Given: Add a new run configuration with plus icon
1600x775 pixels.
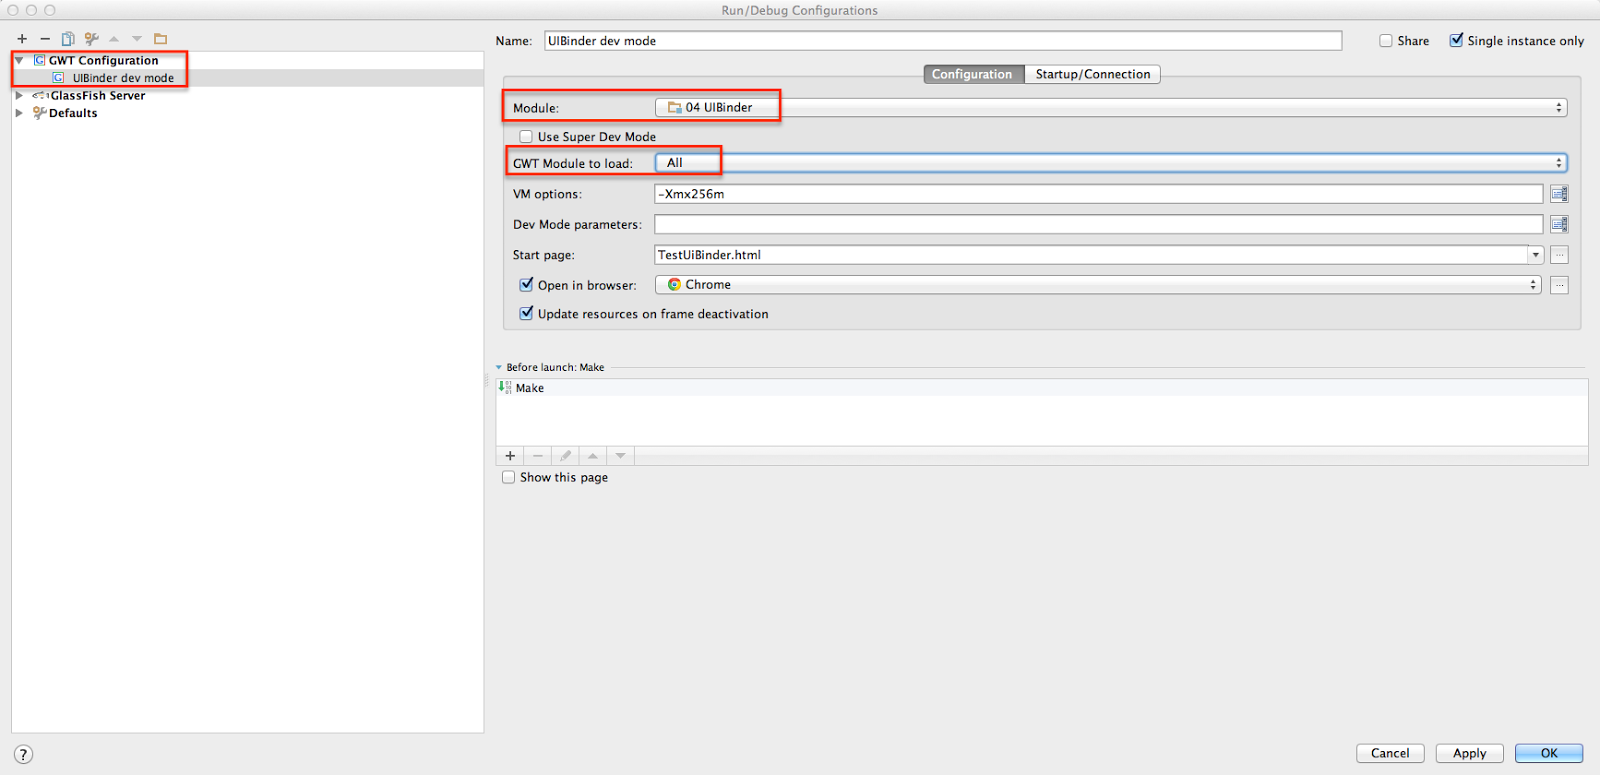Looking at the screenshot, I should [x=22, y=39].
